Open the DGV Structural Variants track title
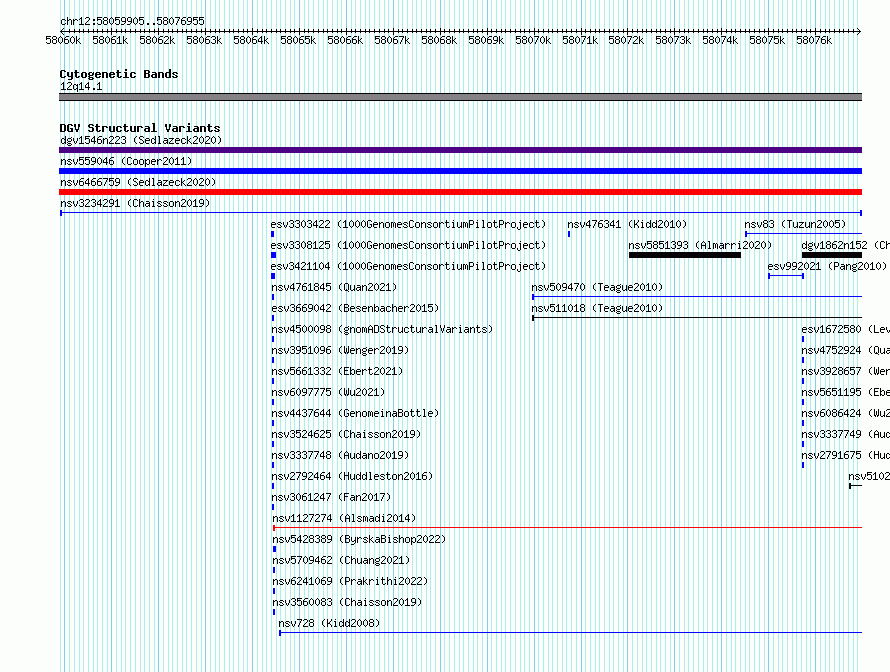Screen dimensions: 890x672 tap(140, 128)
